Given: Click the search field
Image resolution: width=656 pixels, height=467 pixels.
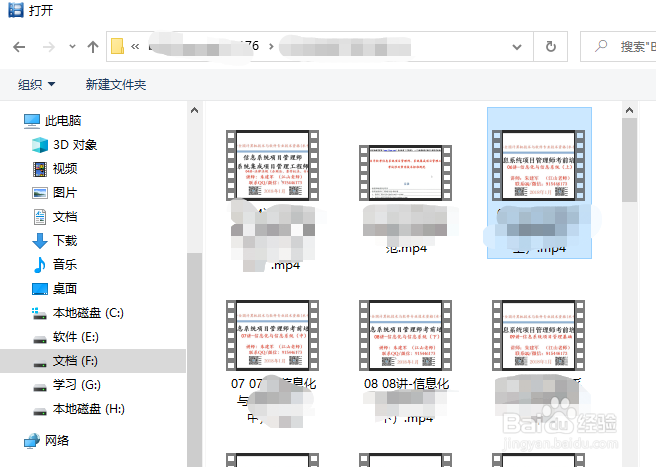Looking at the screenshot, I should click(x=618, y=46).
